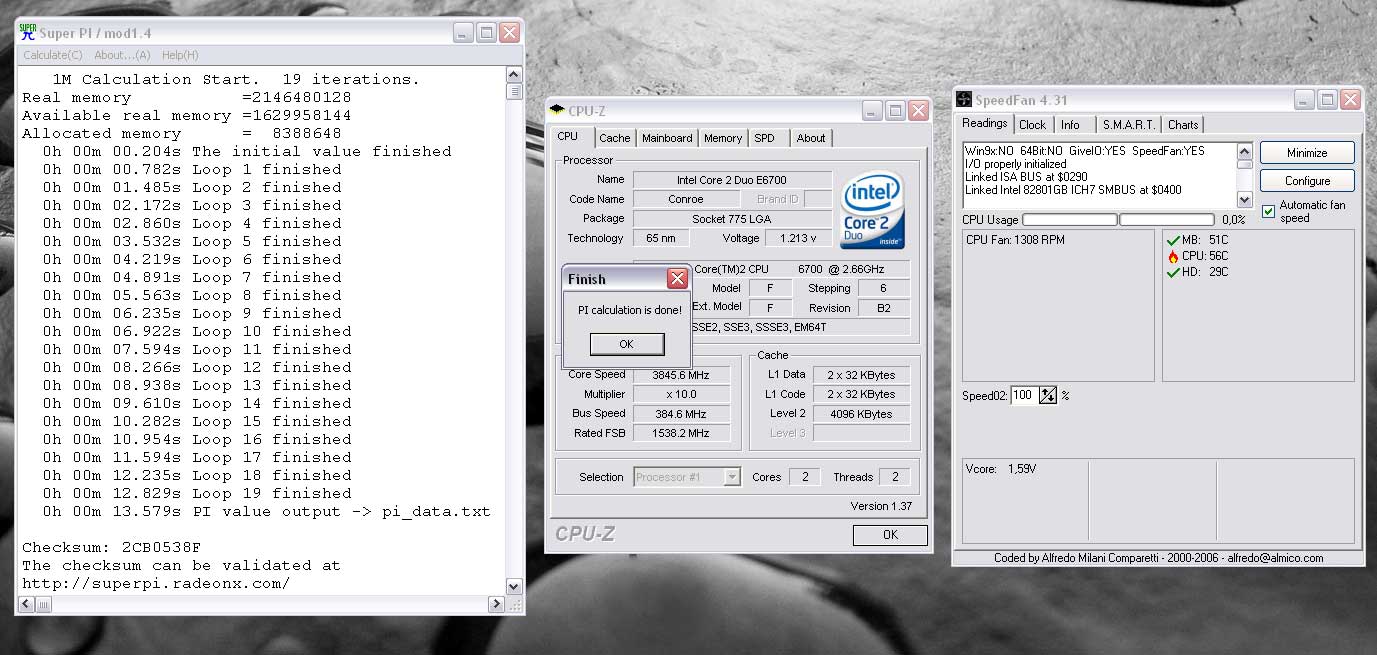1377x655 pixels.
Task: Click the Name field Intel Core 2 Duo E6700
Action: point(732,180)
